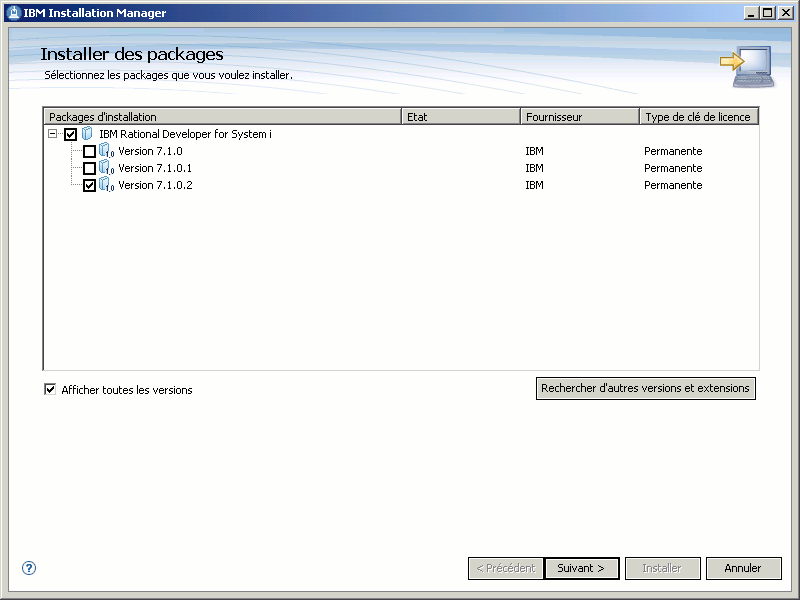Click Permanente license cell for Version 7.1.0.1

tap(673, 168)
